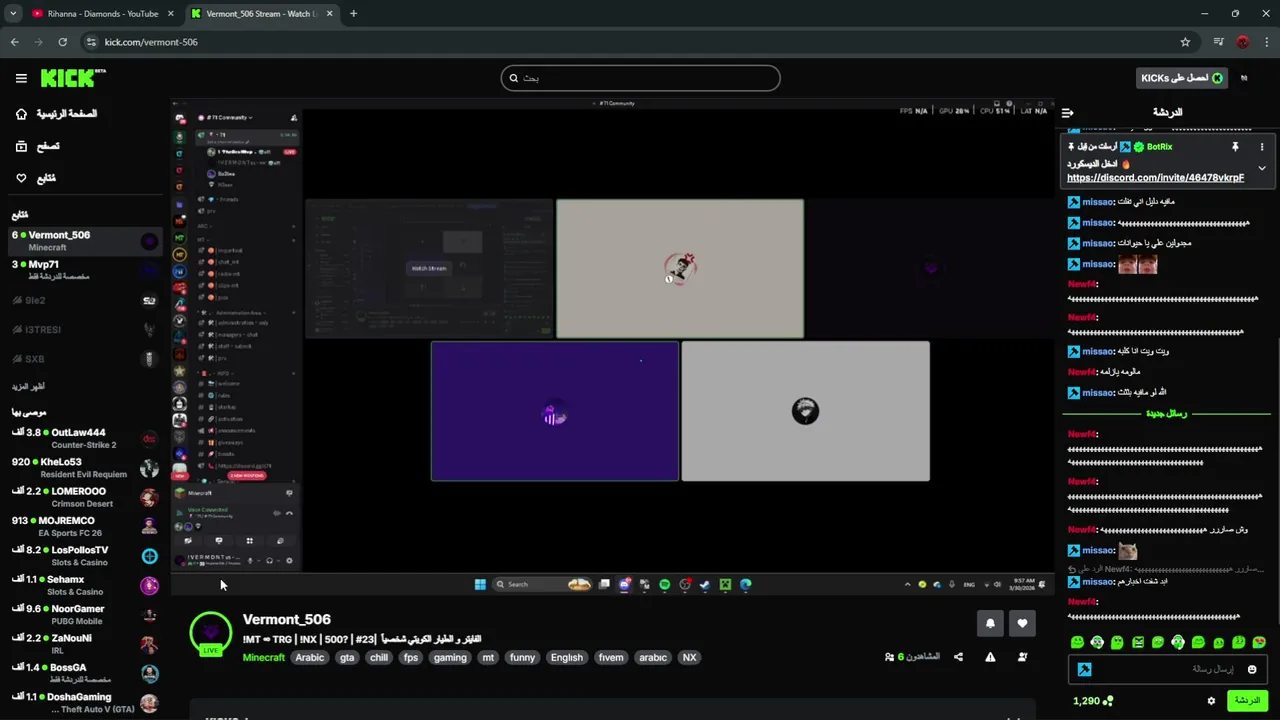This screenshot has width=1280, height=720.
Task: Open Sehamx recommended channel
Action: [x=84, y=585]
